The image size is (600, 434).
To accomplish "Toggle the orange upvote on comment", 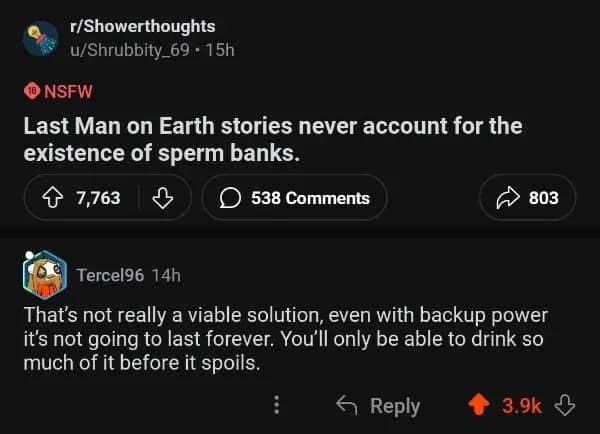I will point(481,405).
